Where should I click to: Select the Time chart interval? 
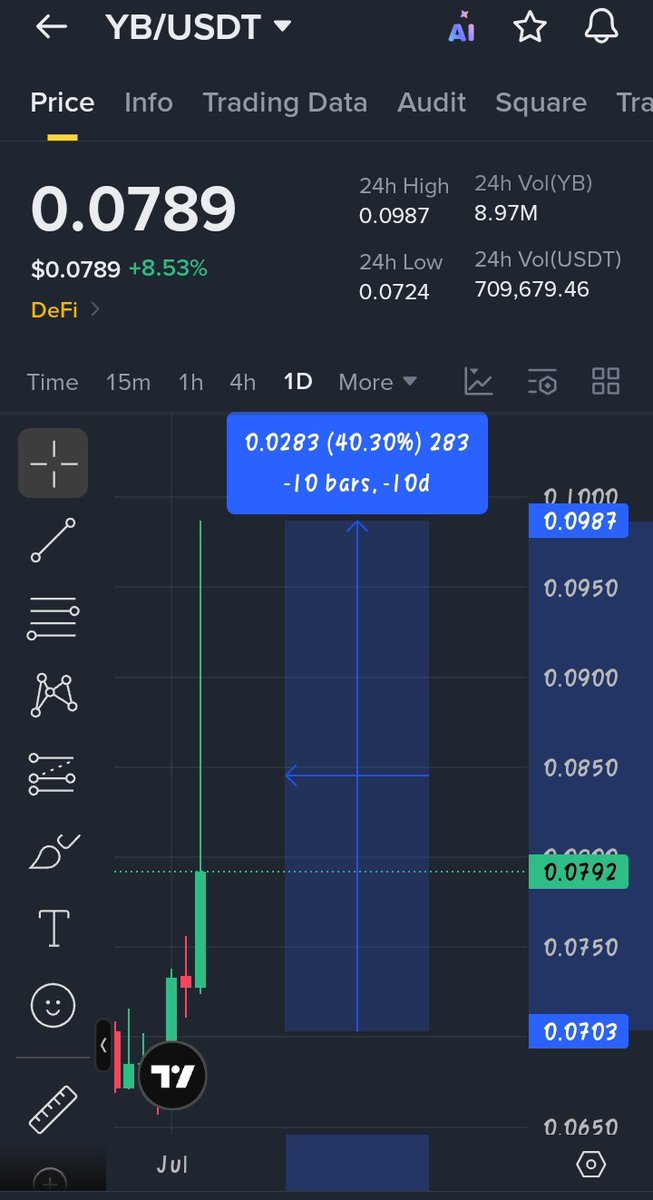tap(52, 382)
